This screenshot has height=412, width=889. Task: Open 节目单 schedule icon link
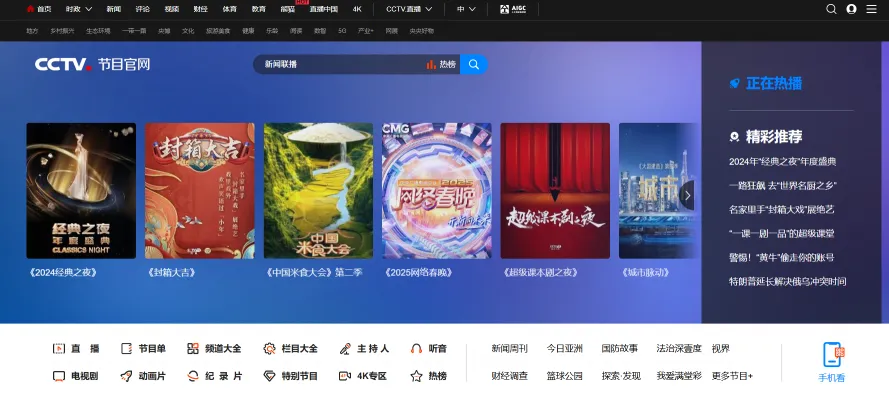click(x=143, y=349)
